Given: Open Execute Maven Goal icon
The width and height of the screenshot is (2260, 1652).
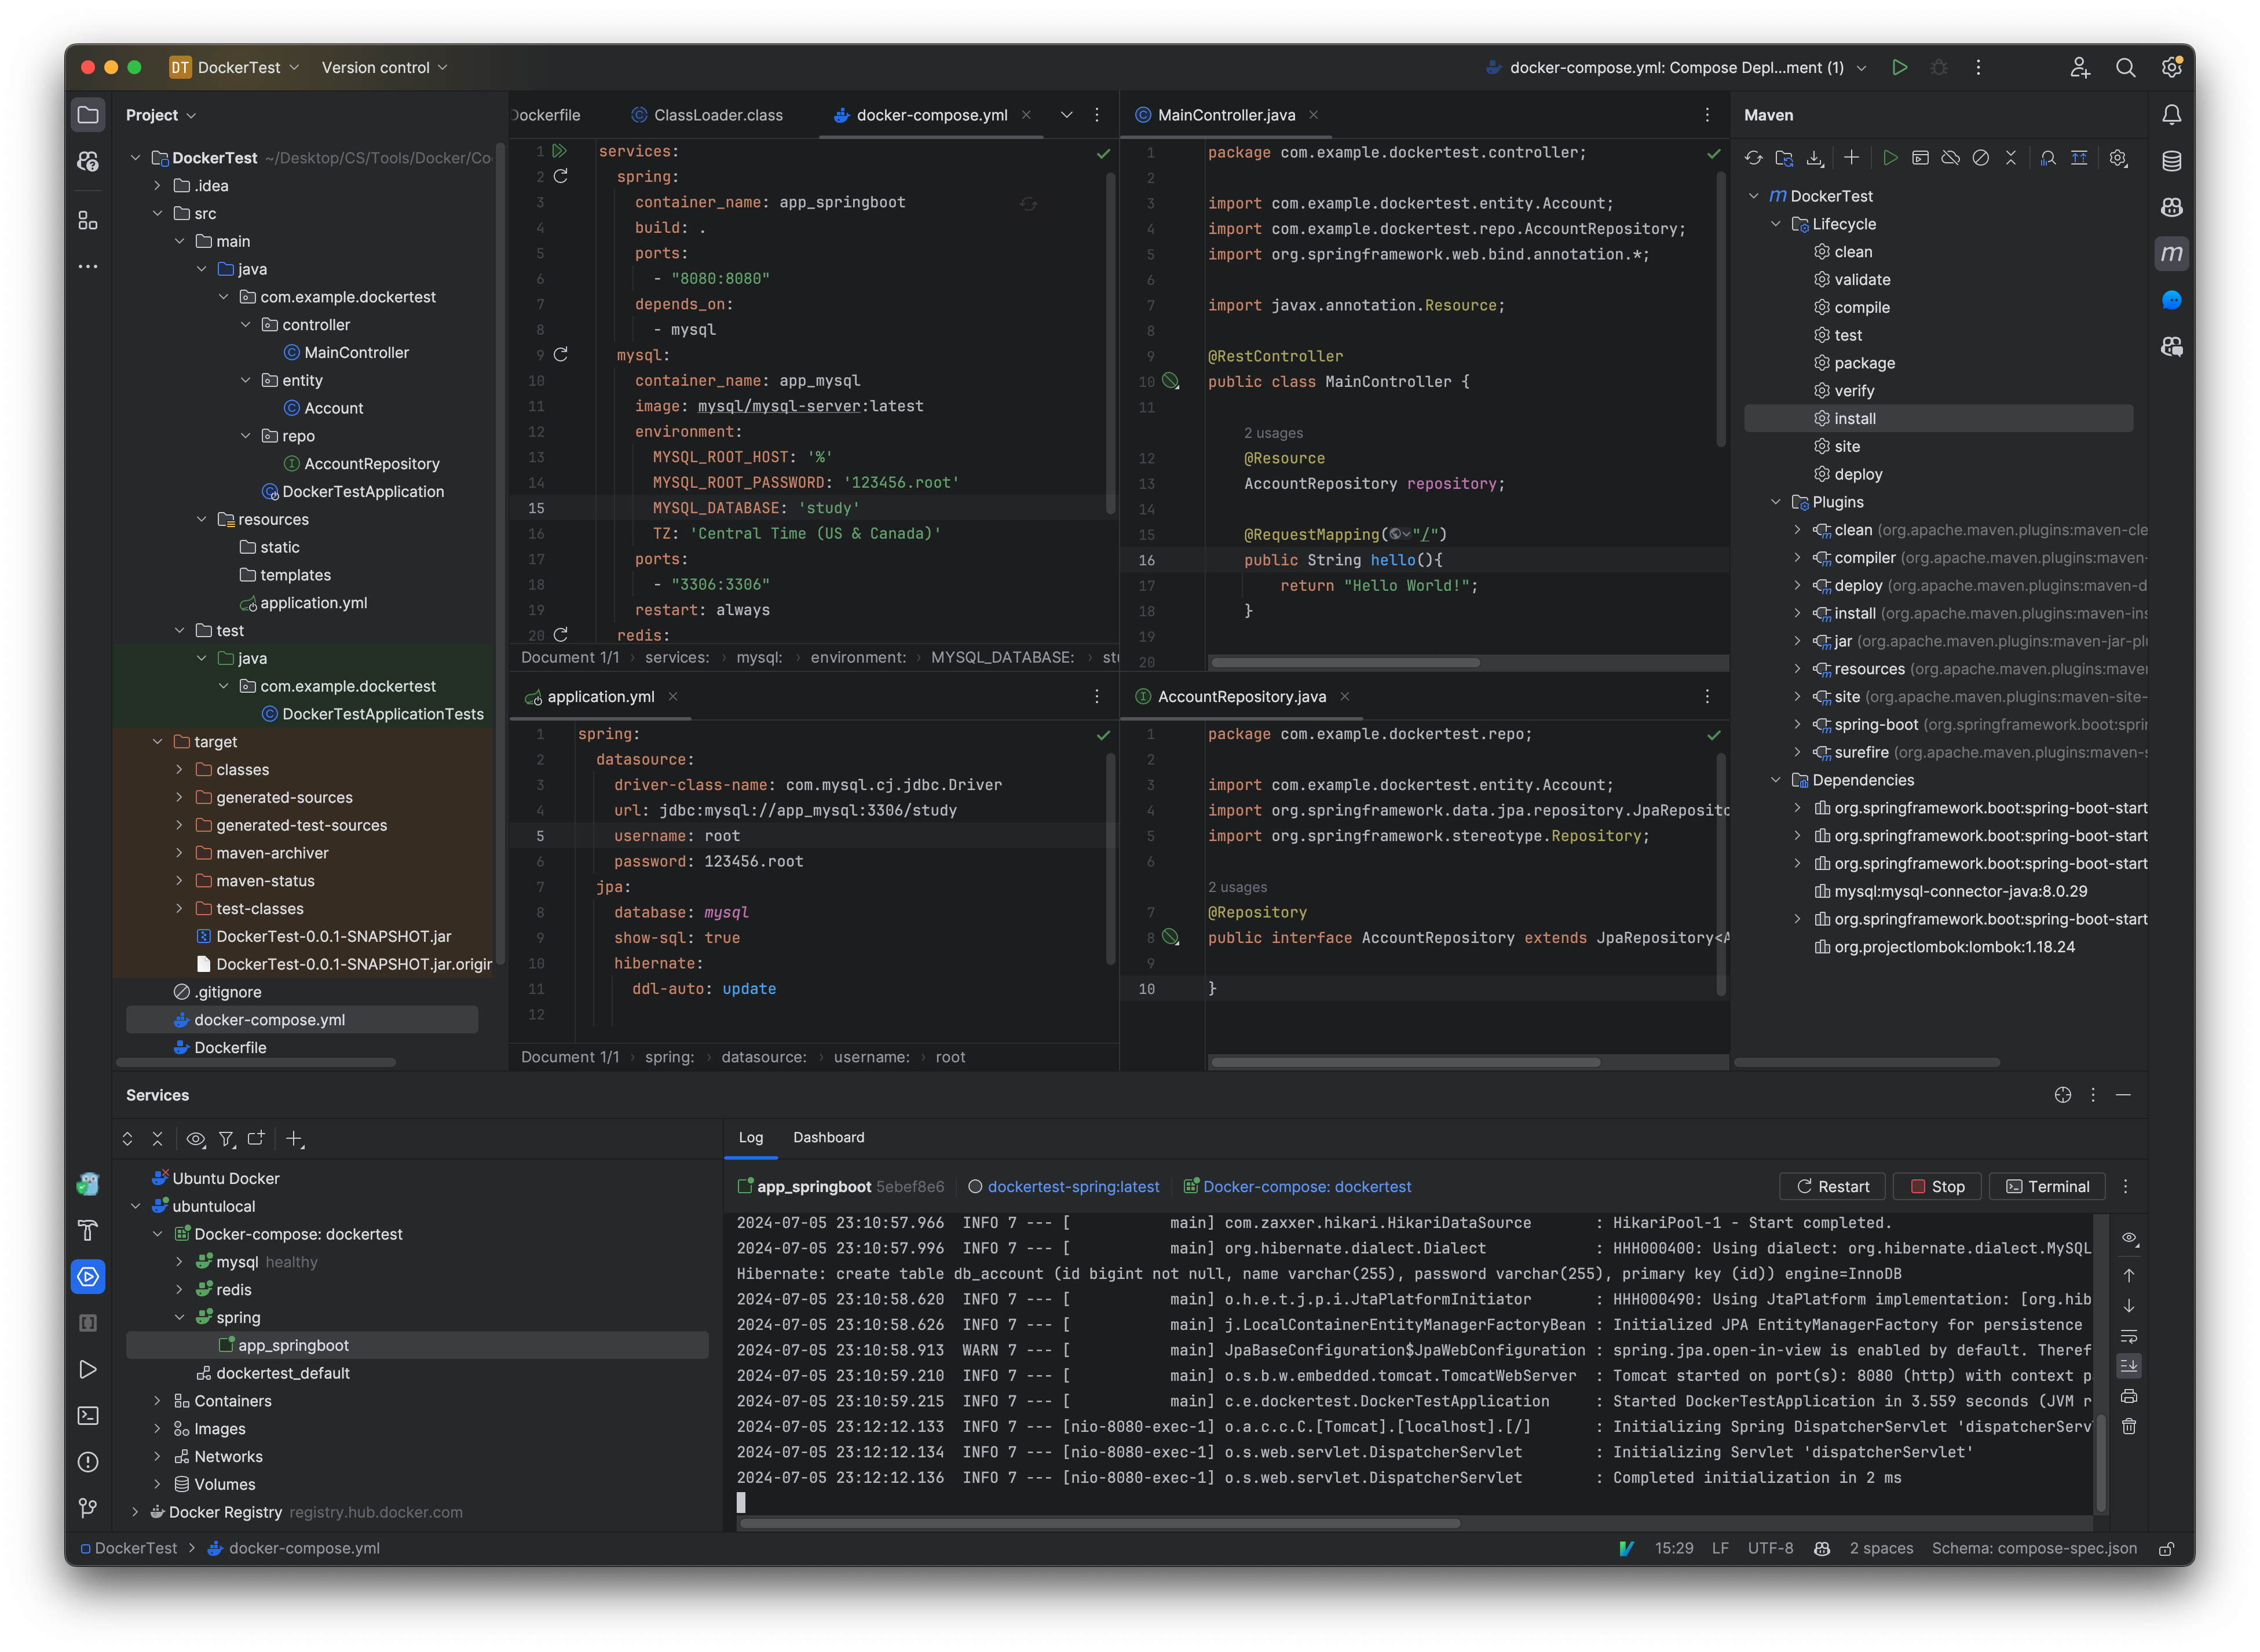Looking at the screenshot, I should 1919,158.
